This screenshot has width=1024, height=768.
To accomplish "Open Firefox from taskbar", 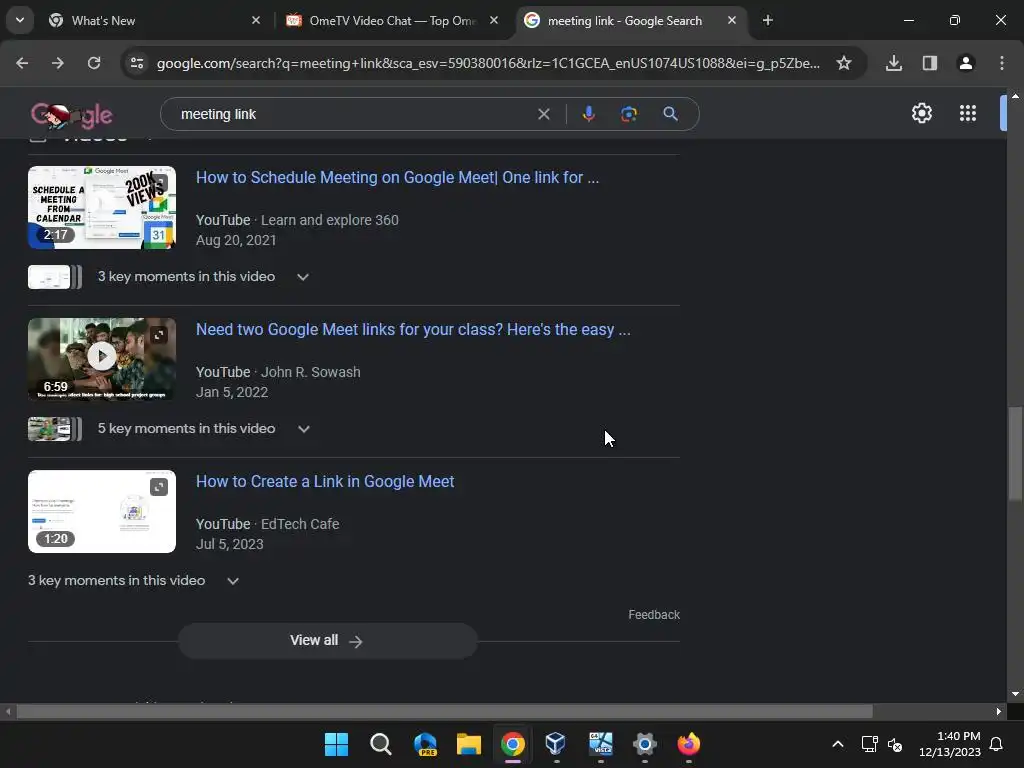I will coord(688,744).
